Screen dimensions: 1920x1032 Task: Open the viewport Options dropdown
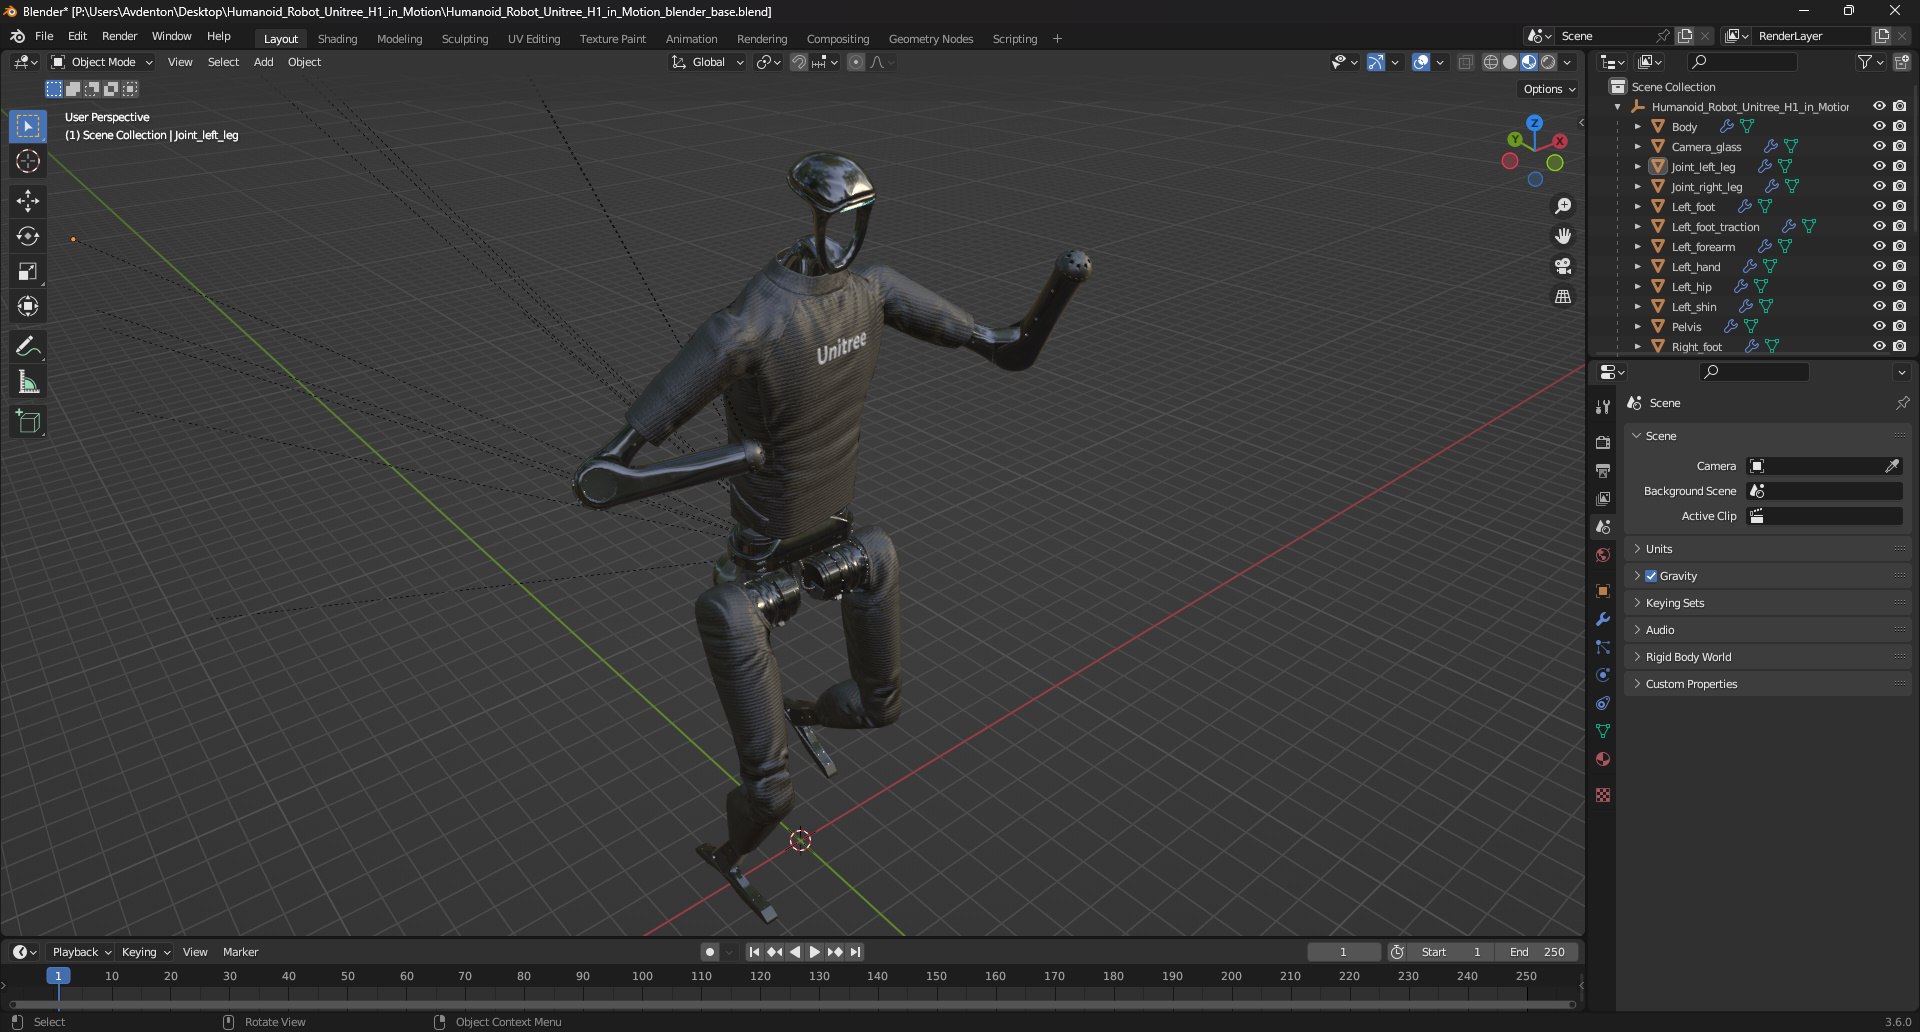pyautogui.click(x=1549, y=89)
